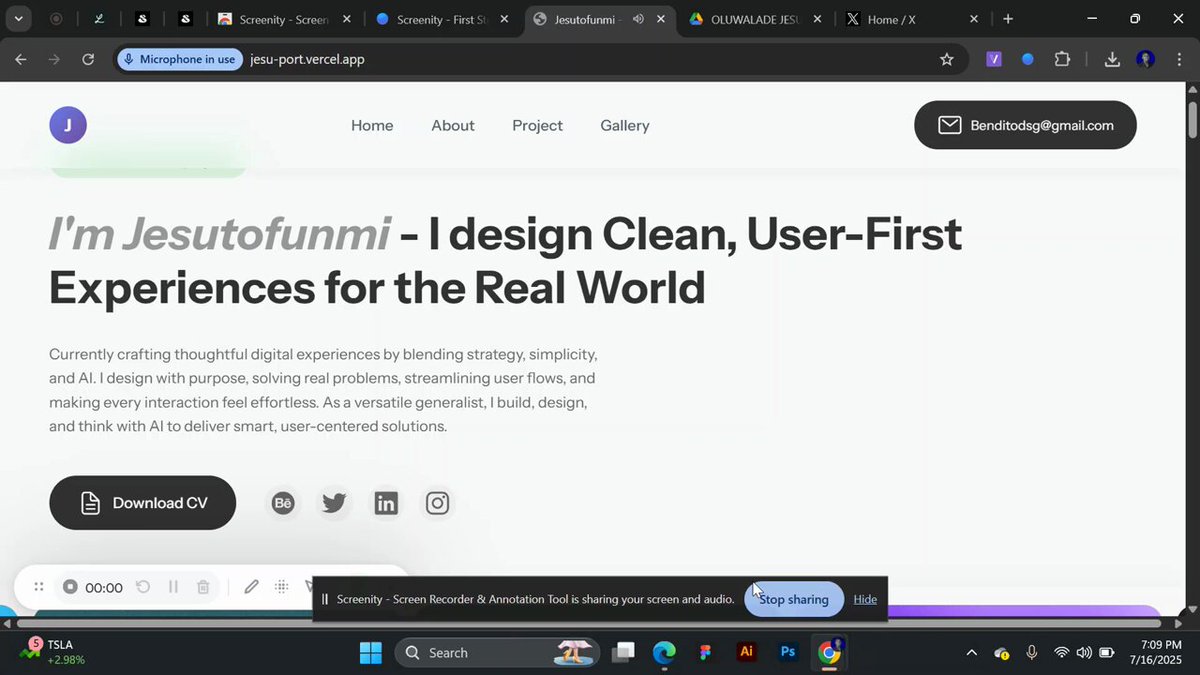Close the Home / X tab

pyautogui.click(x=974, y=19)
